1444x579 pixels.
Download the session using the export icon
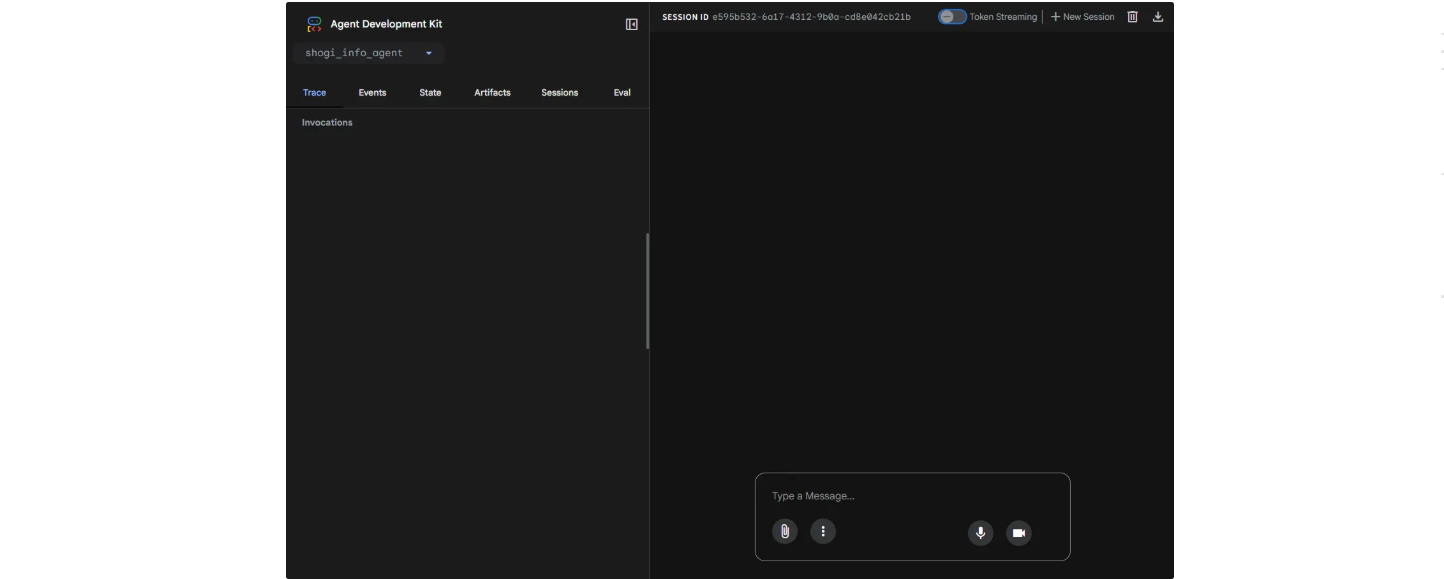click(1158, 17)
